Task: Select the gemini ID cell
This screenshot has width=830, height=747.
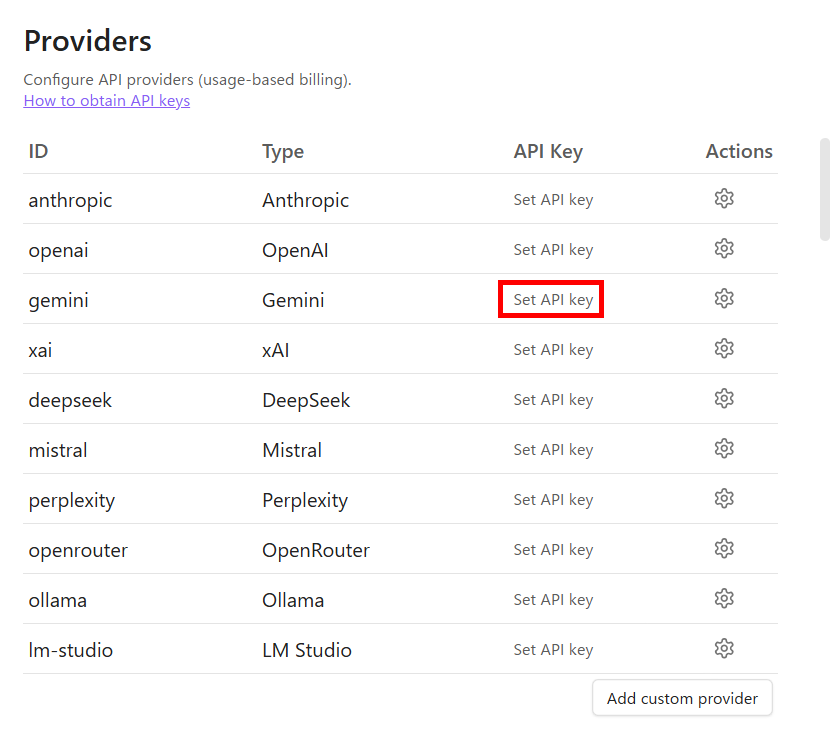Action: click(58, 301)
